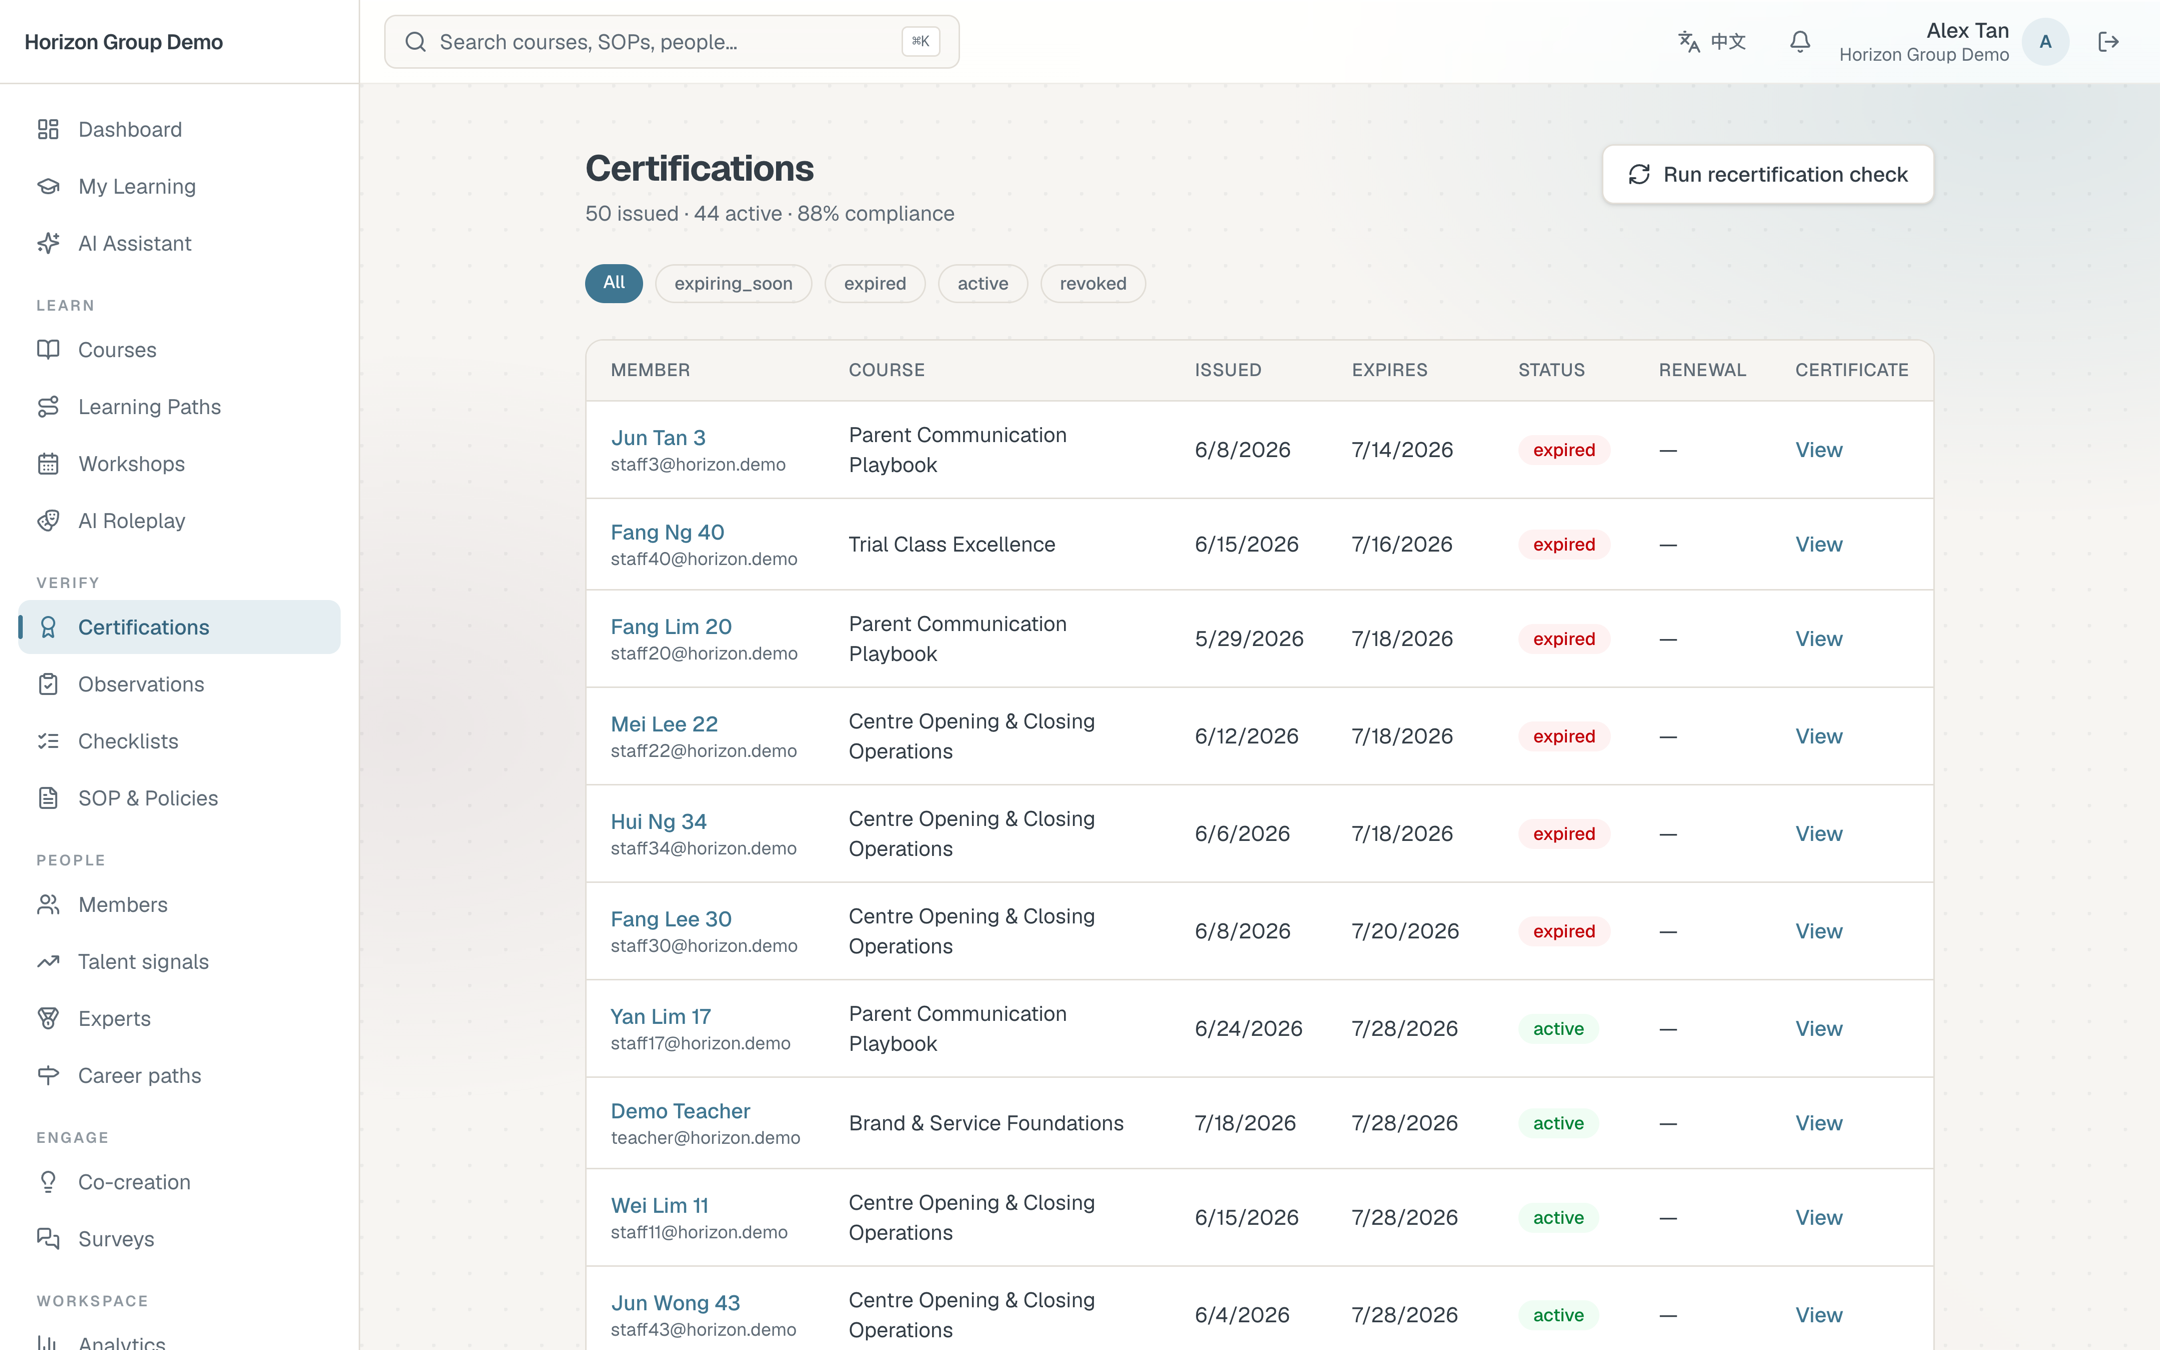The width and height of the screenshot is (2160, 1350).
Task: Open the notifications bell
Action: tap(1800, 42)
